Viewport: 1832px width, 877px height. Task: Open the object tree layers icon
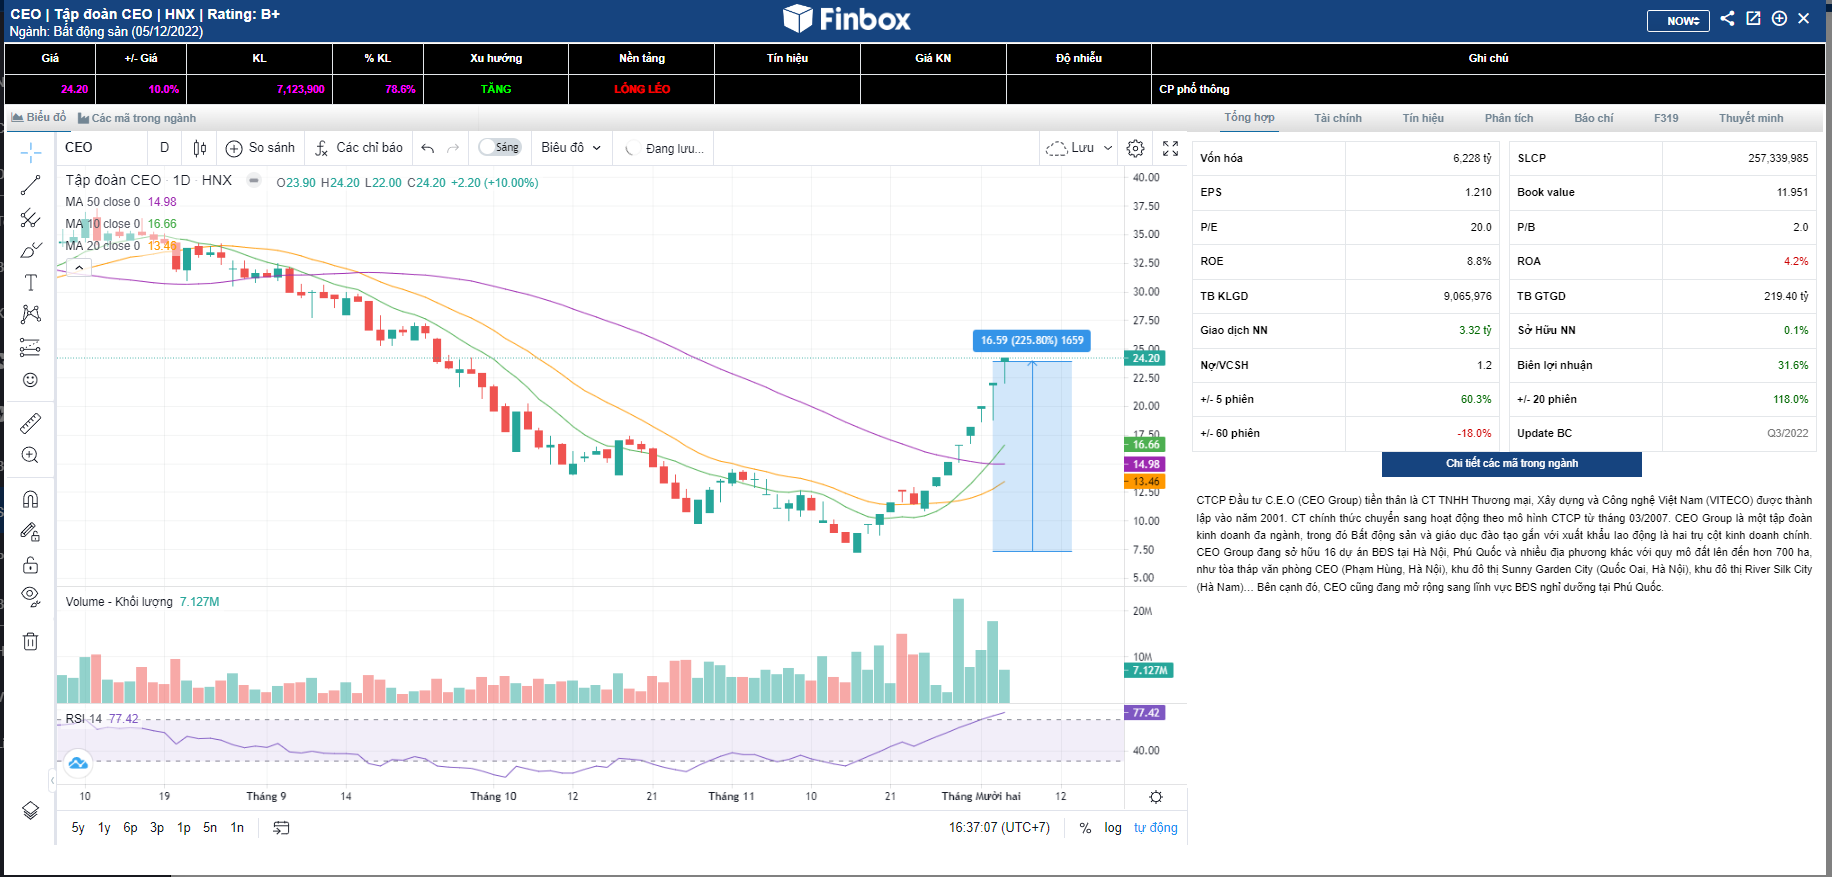pyautogui.click(x=31, y=810)
